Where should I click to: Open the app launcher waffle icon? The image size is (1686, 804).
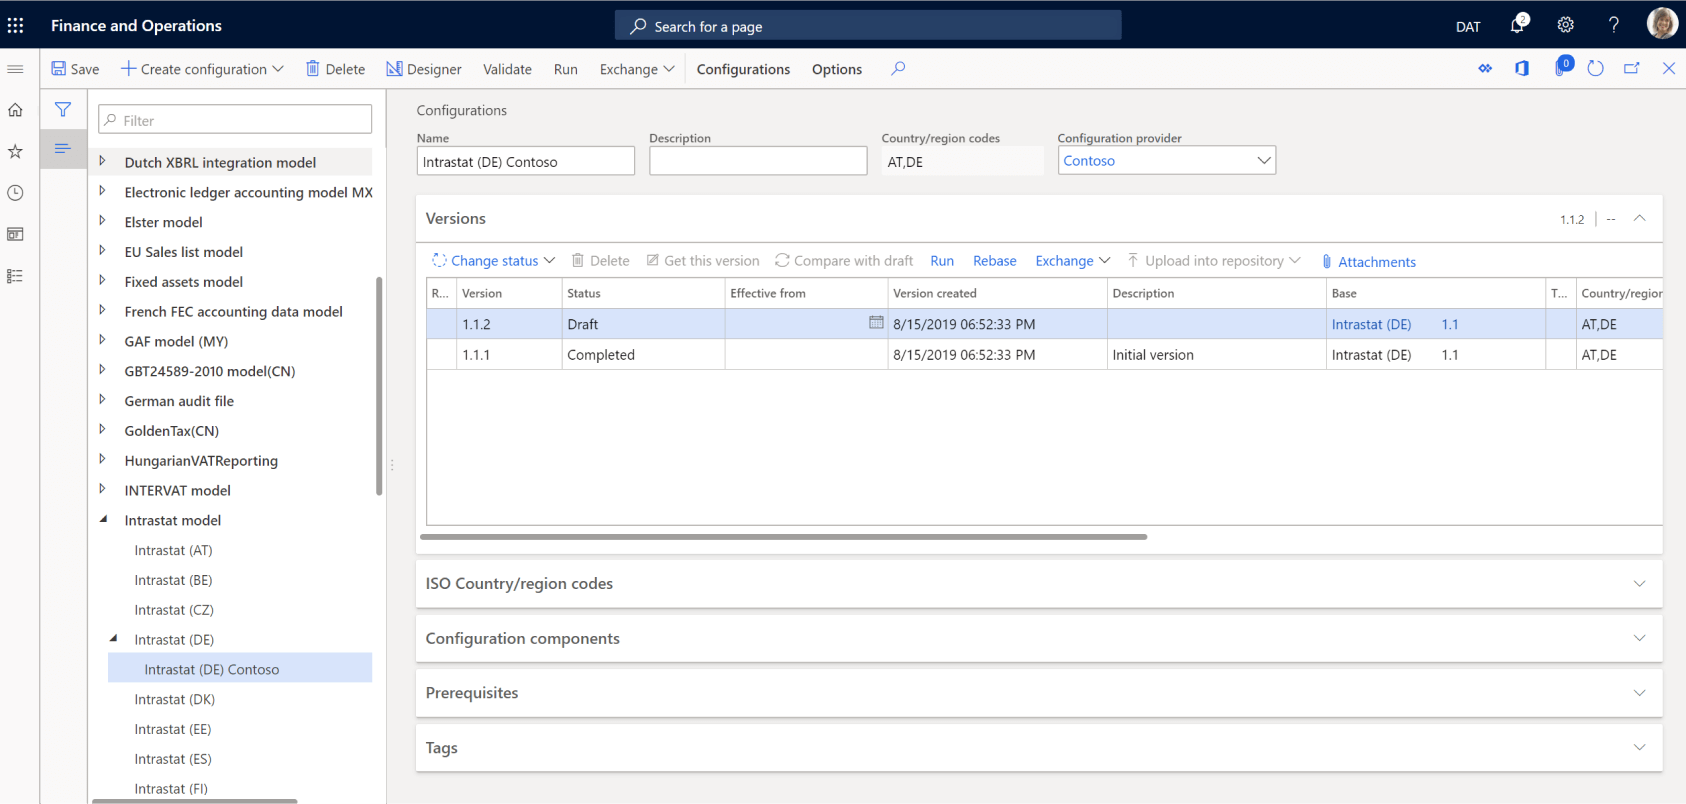point(16,25)
